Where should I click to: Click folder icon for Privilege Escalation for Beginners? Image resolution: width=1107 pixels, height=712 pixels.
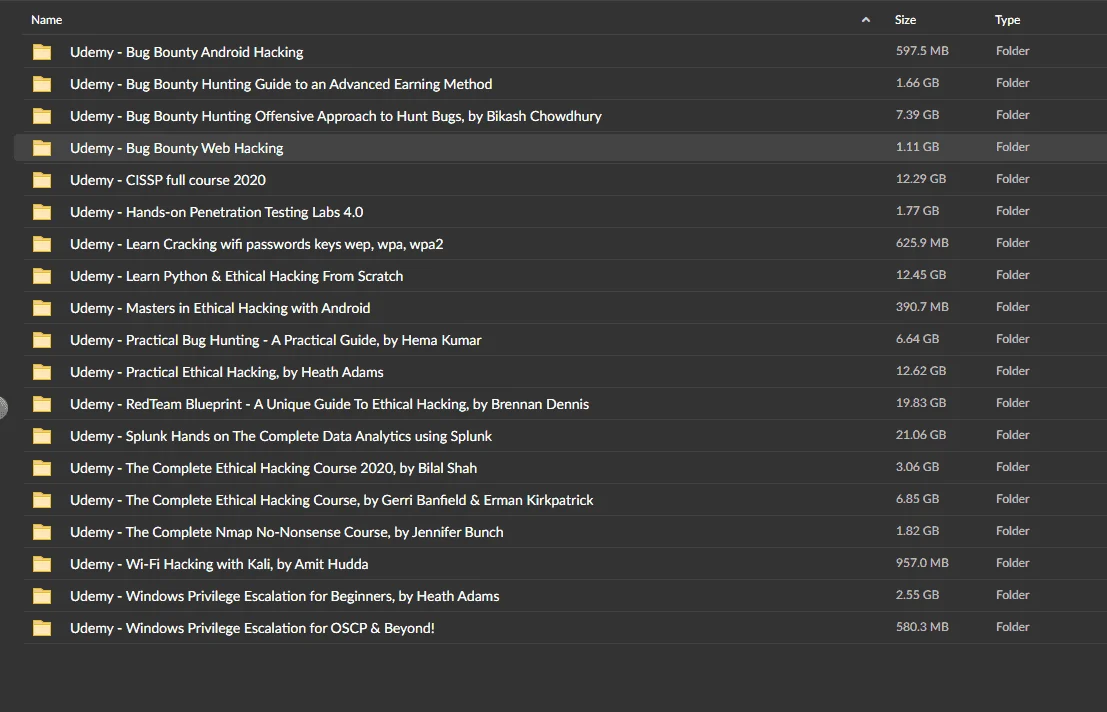click(x=42, y=596)
